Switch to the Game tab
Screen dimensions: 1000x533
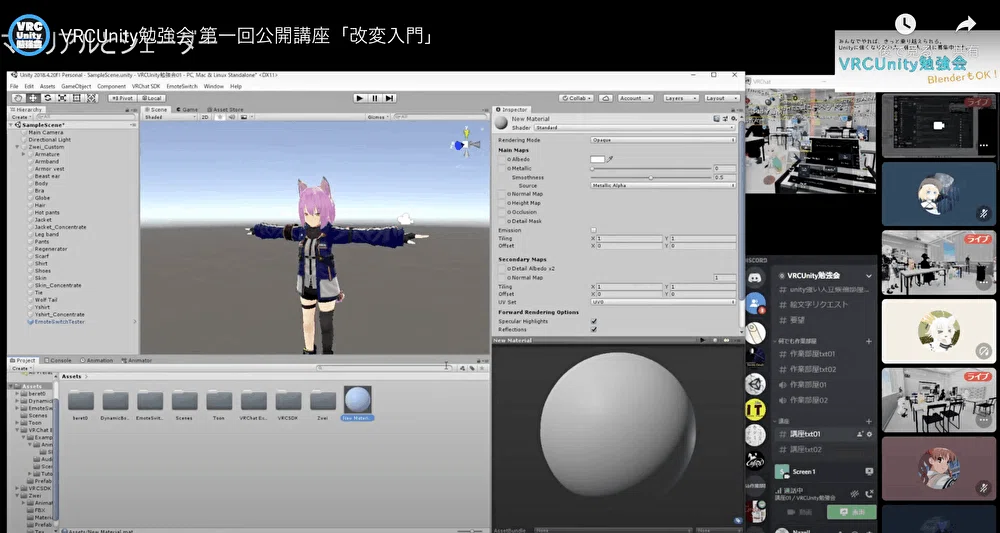coord(187,110)
